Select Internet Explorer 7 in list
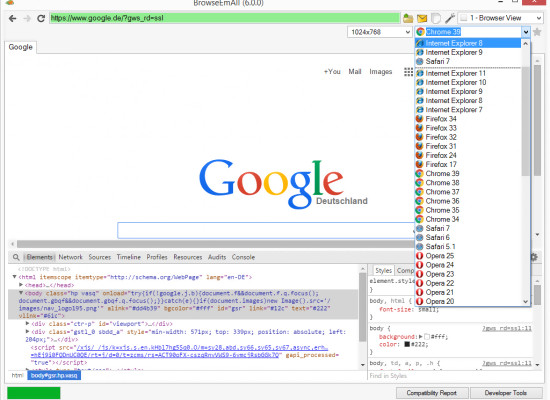Viewport: 550px width, 400px height. [x=468, y=110]
